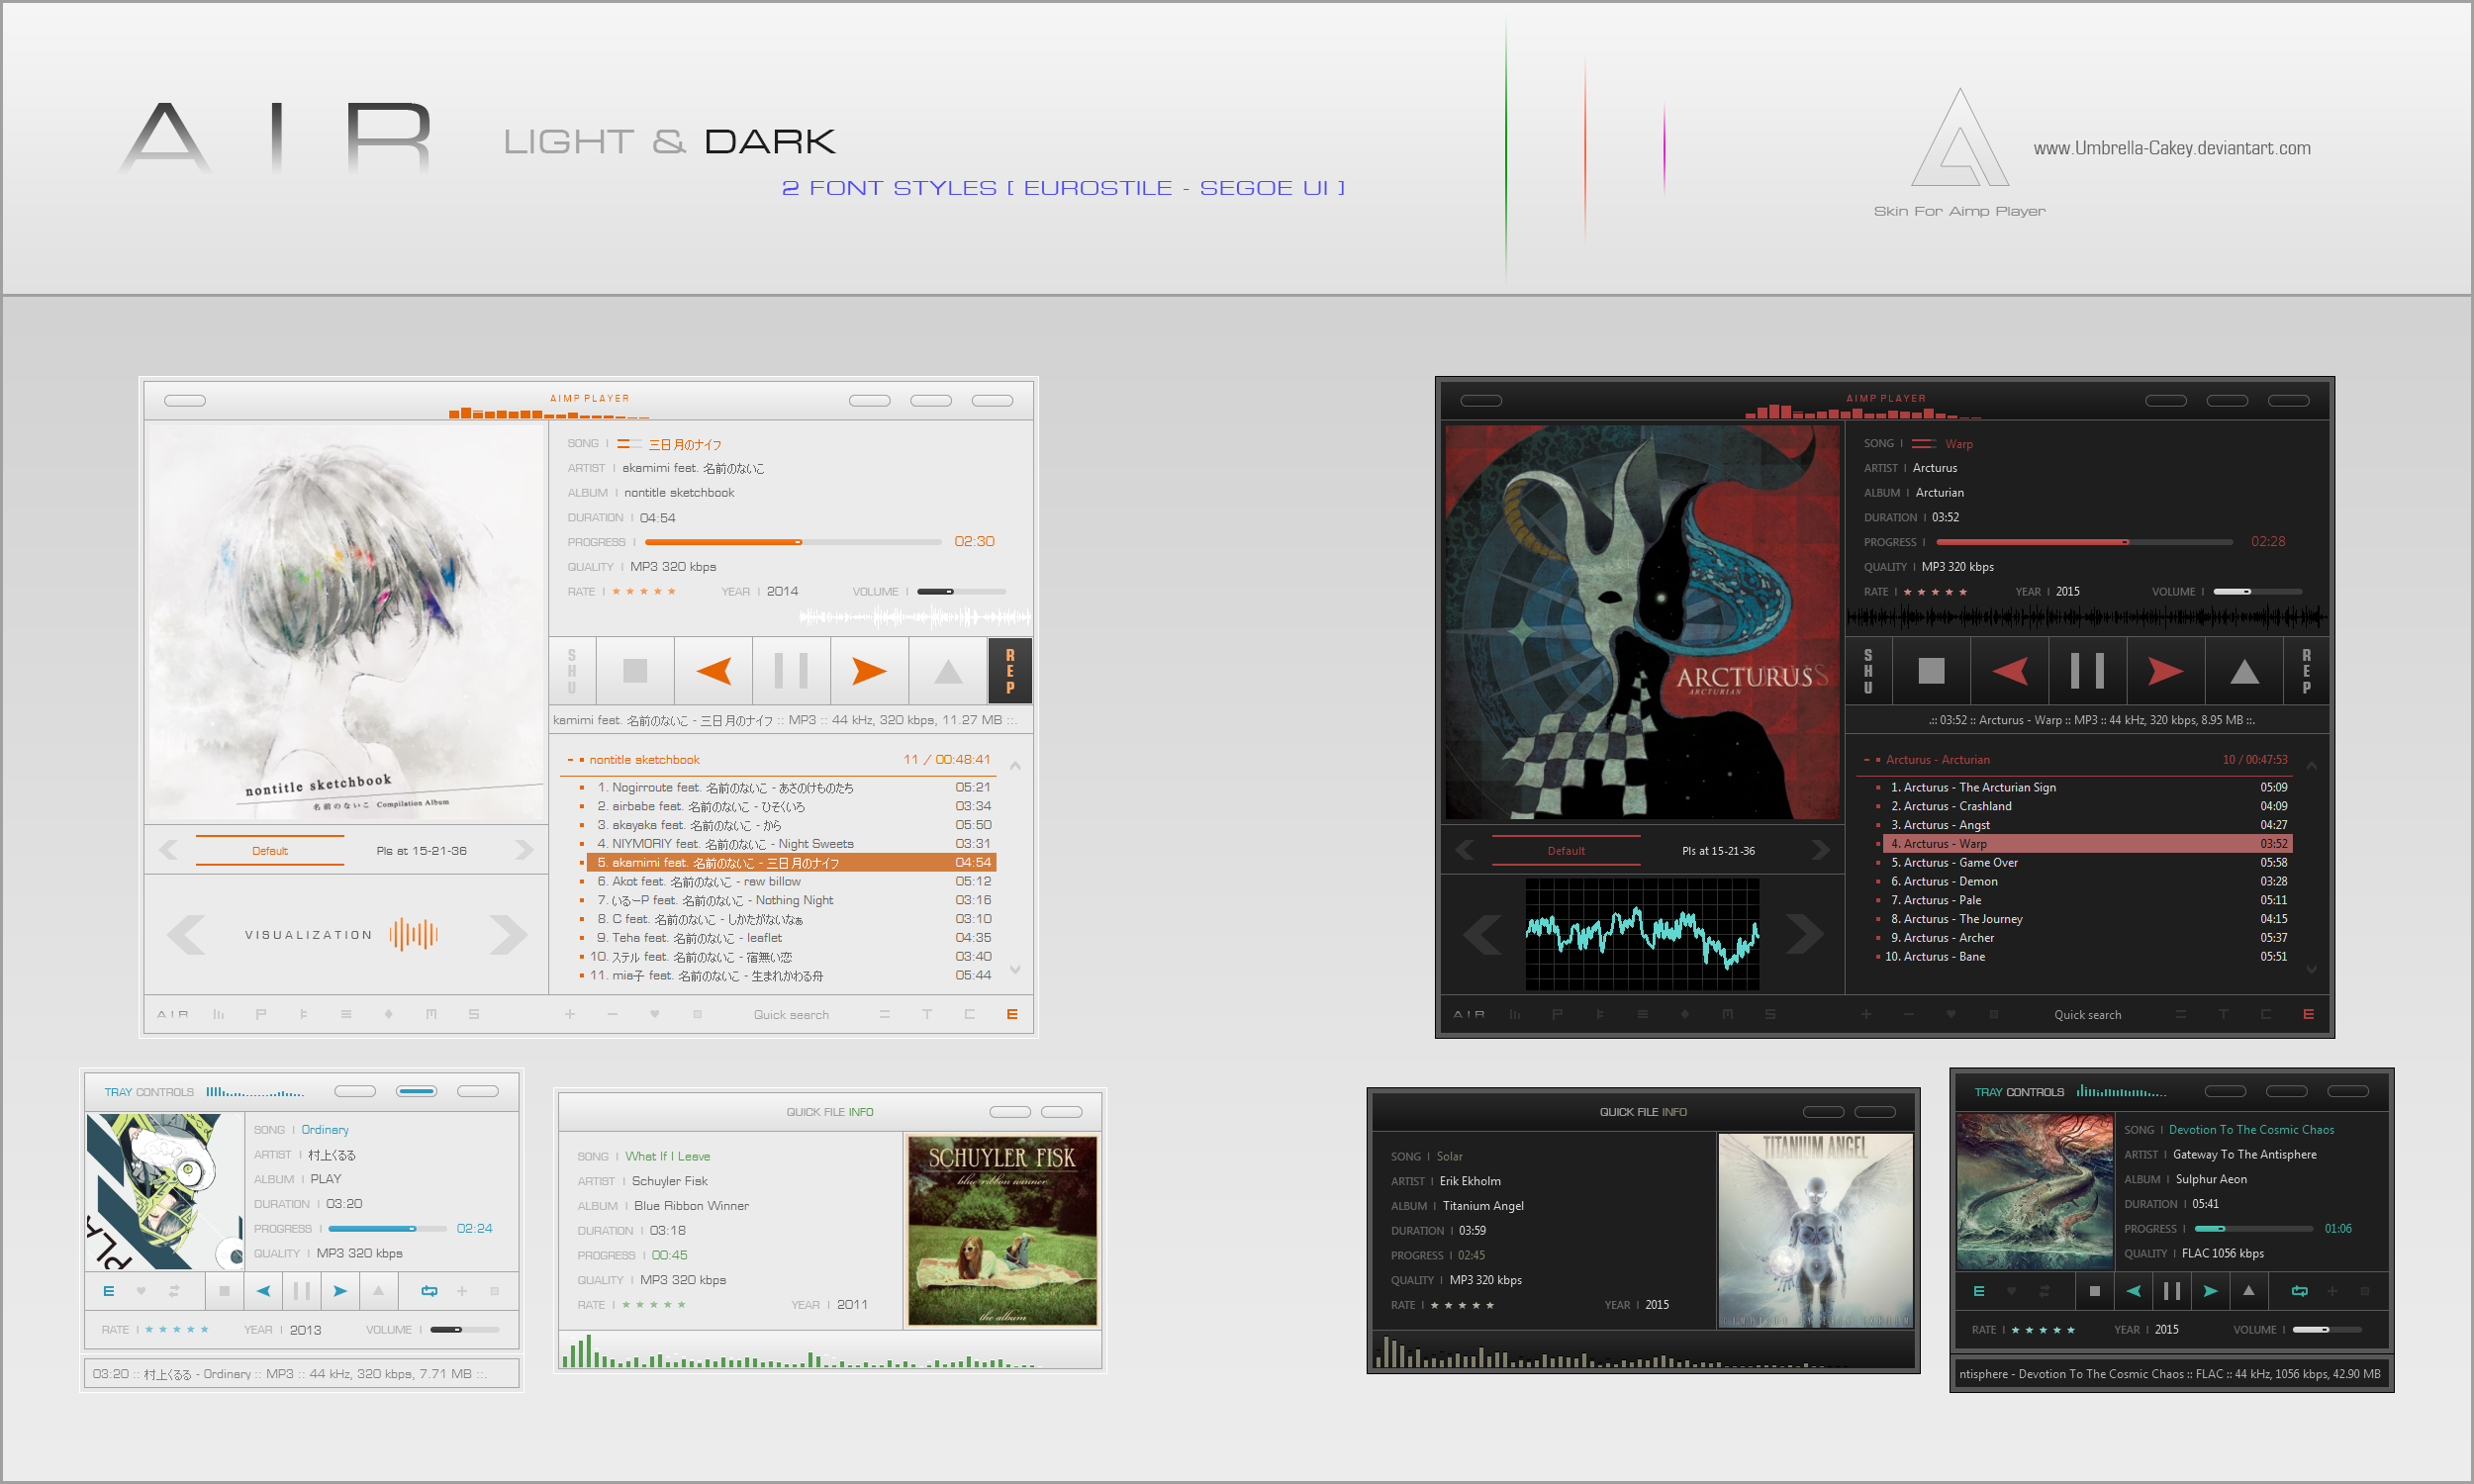2474x1484 pixels.
Task: Toggle blue repeat icon in light tray controls
Action: tap(429, 1291)
